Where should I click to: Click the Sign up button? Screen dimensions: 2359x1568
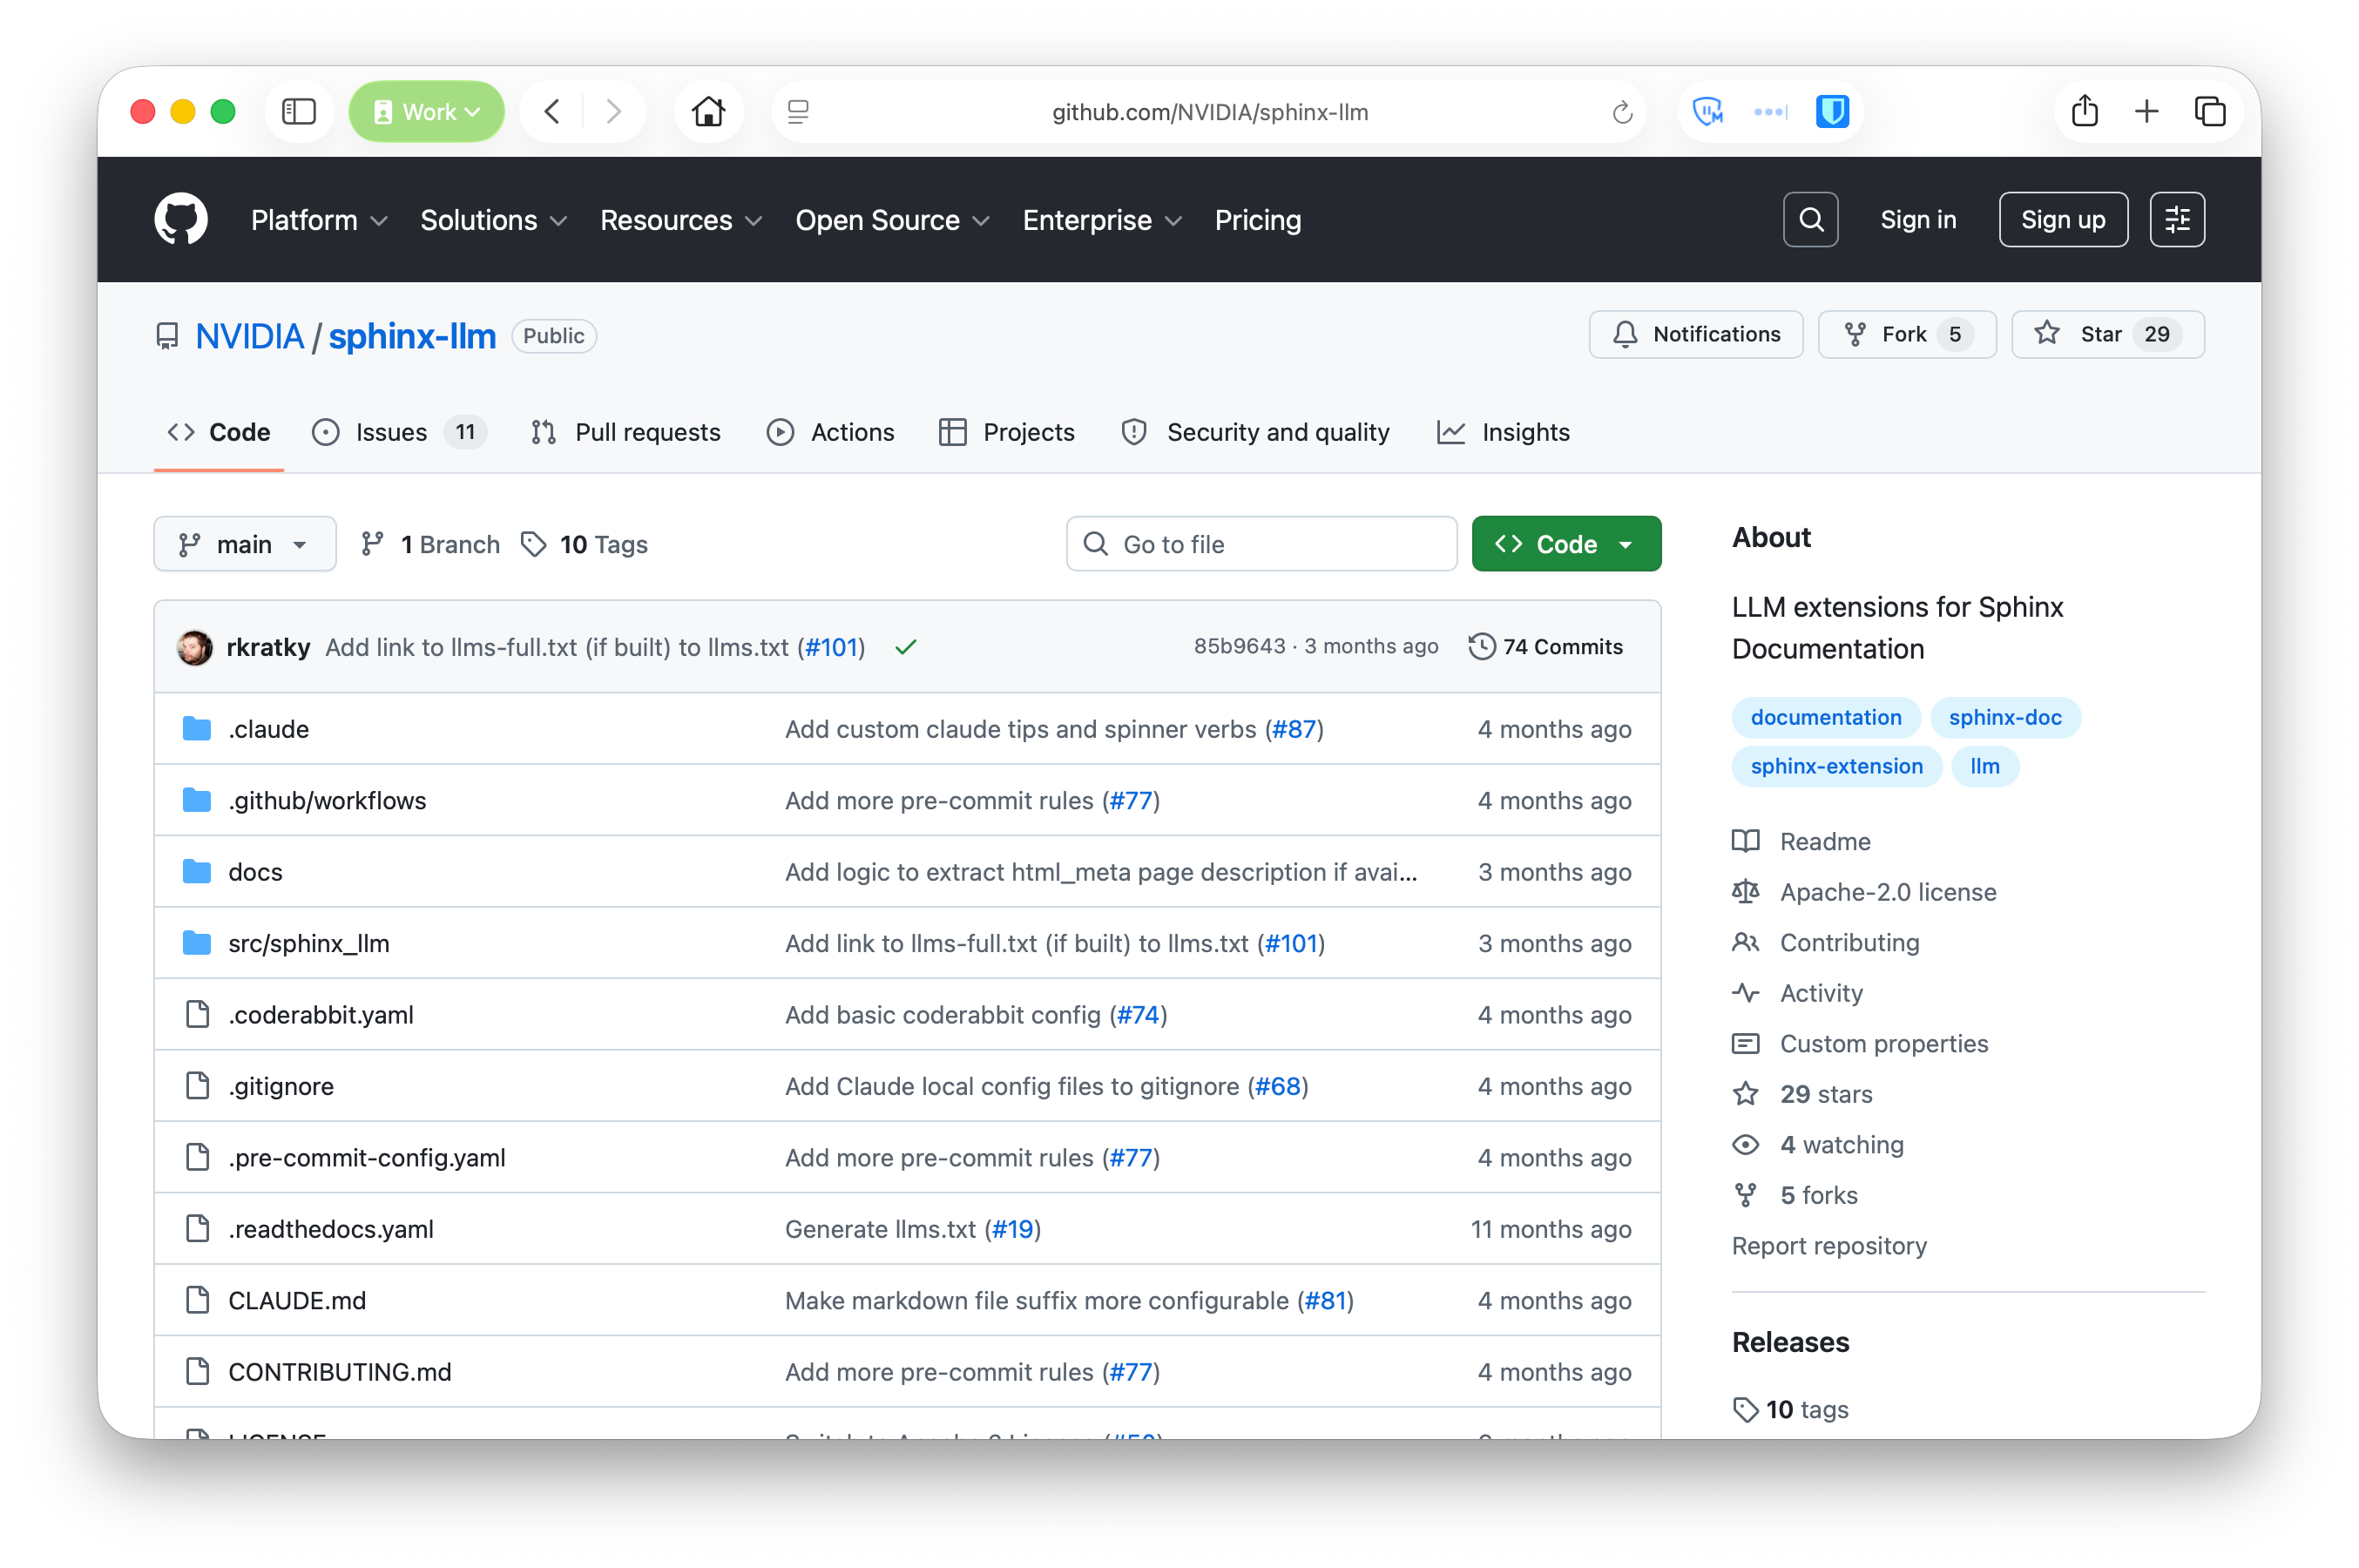(2062, 219)
